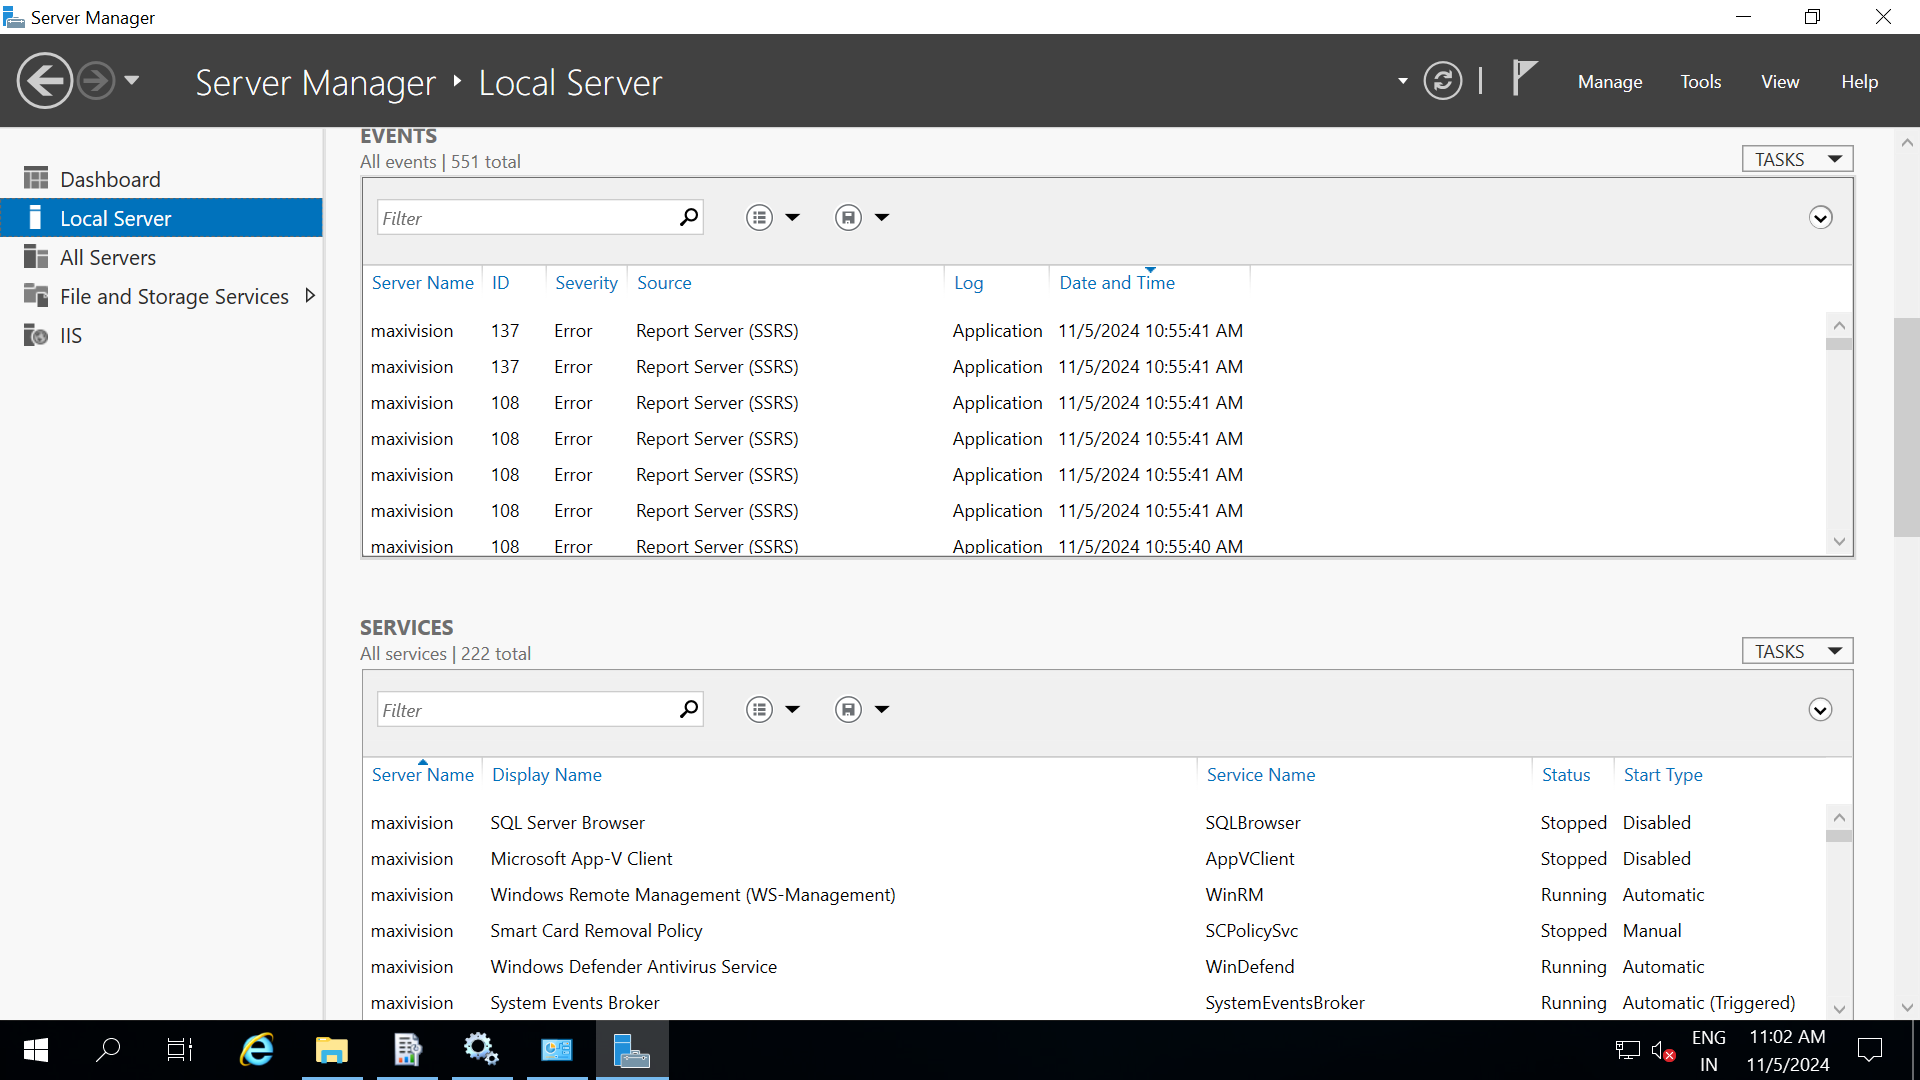
Task: Open the notifications flag
Action: (1524, 79)
